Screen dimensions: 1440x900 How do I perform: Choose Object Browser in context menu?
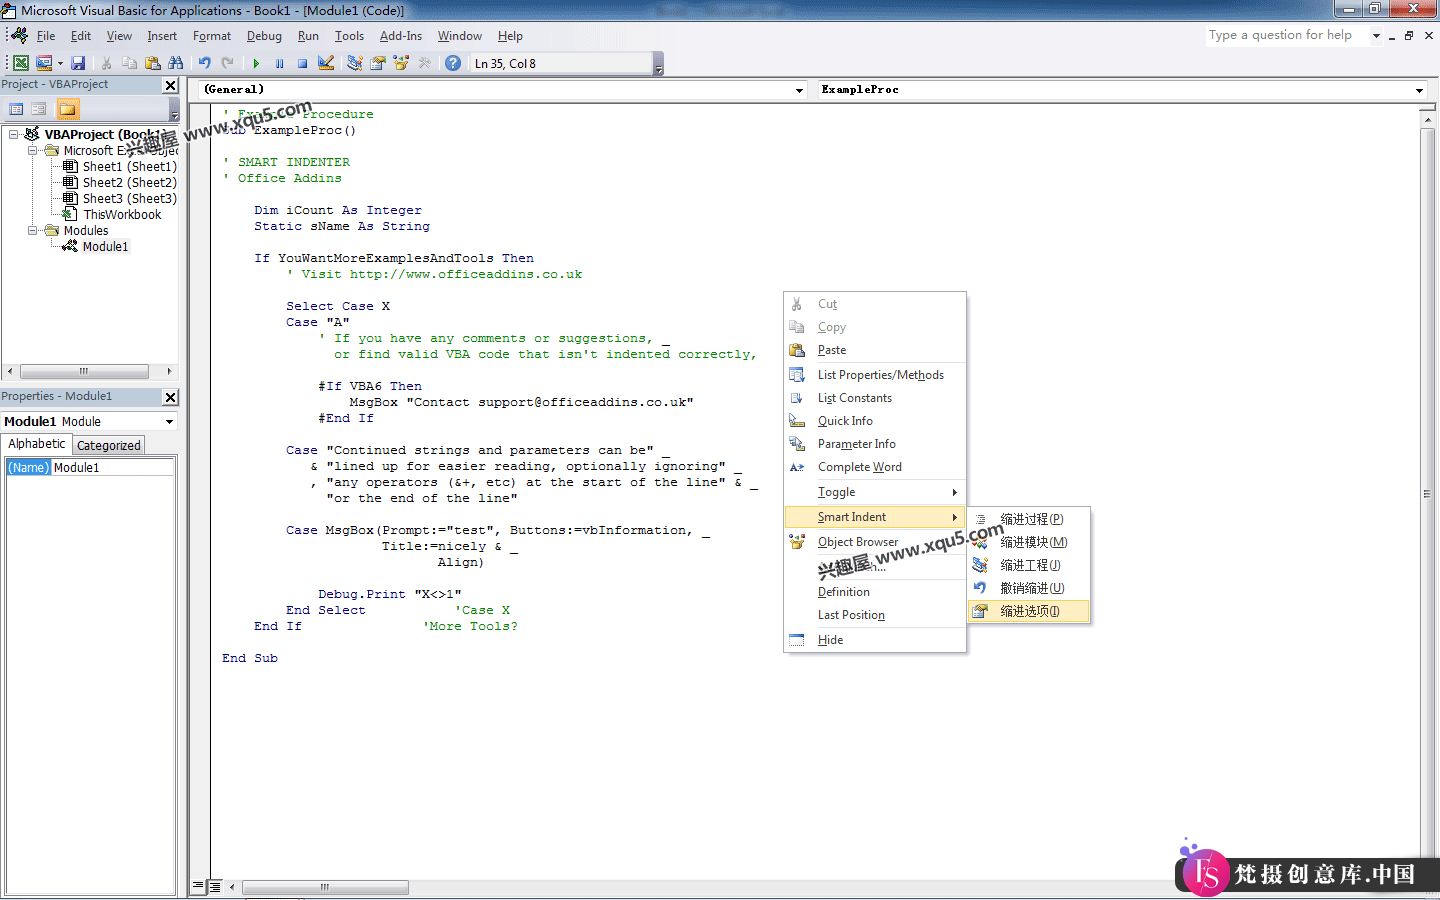click(x=875, y=542)
